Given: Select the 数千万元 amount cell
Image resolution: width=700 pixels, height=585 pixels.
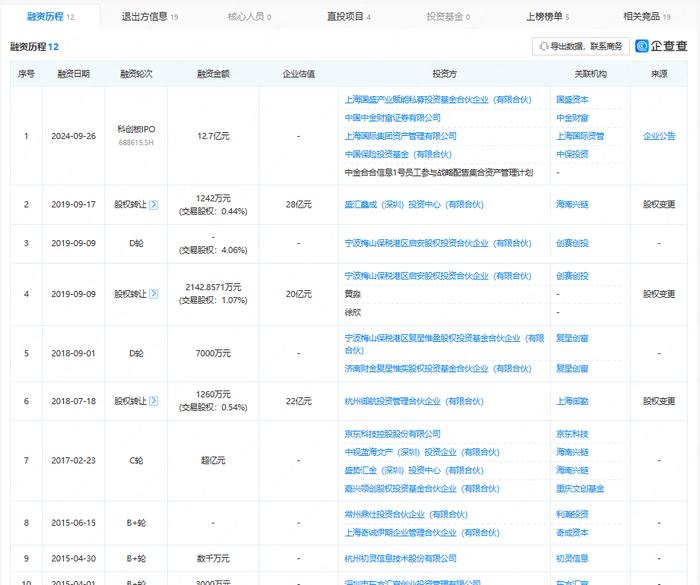Looking at the screenshot, I should [213, 558].
